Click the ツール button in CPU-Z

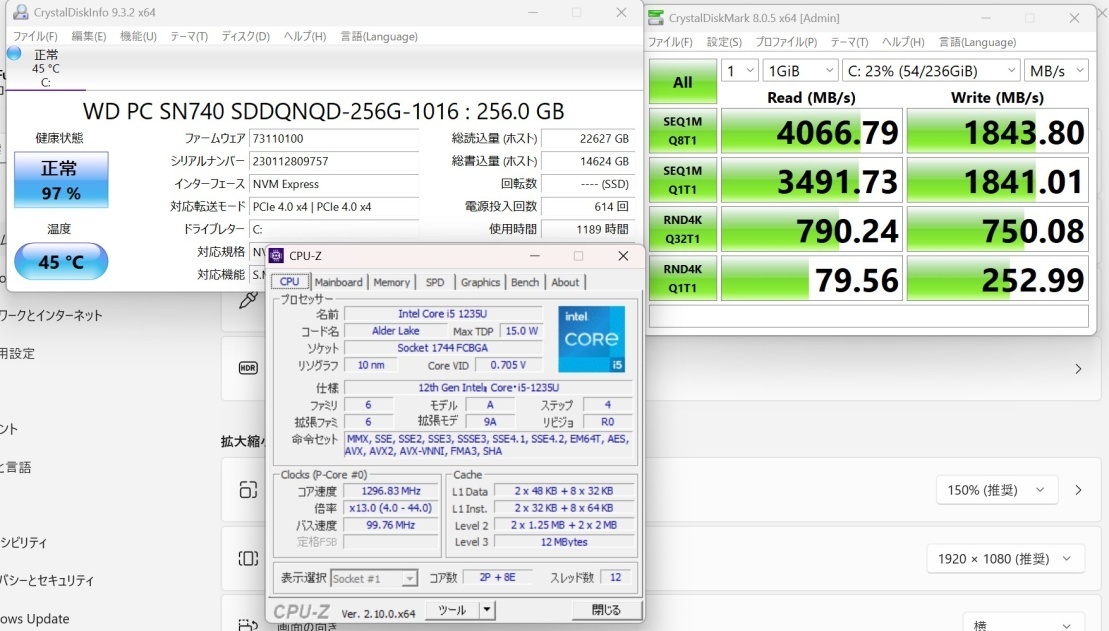[452, 610]
